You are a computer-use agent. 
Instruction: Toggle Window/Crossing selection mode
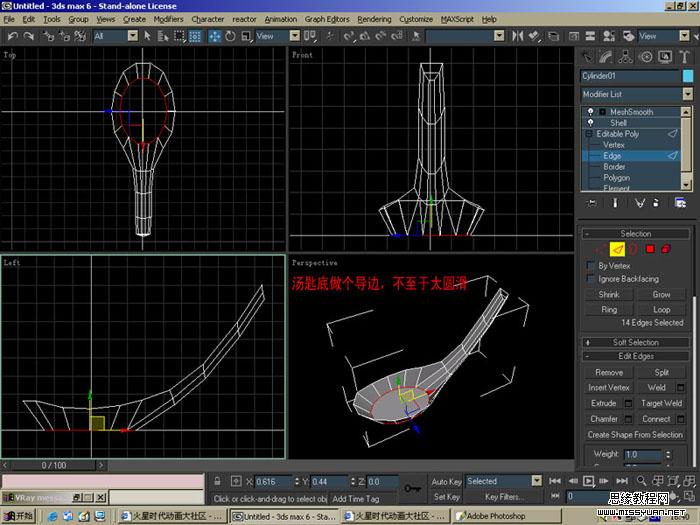coord(195,36)
